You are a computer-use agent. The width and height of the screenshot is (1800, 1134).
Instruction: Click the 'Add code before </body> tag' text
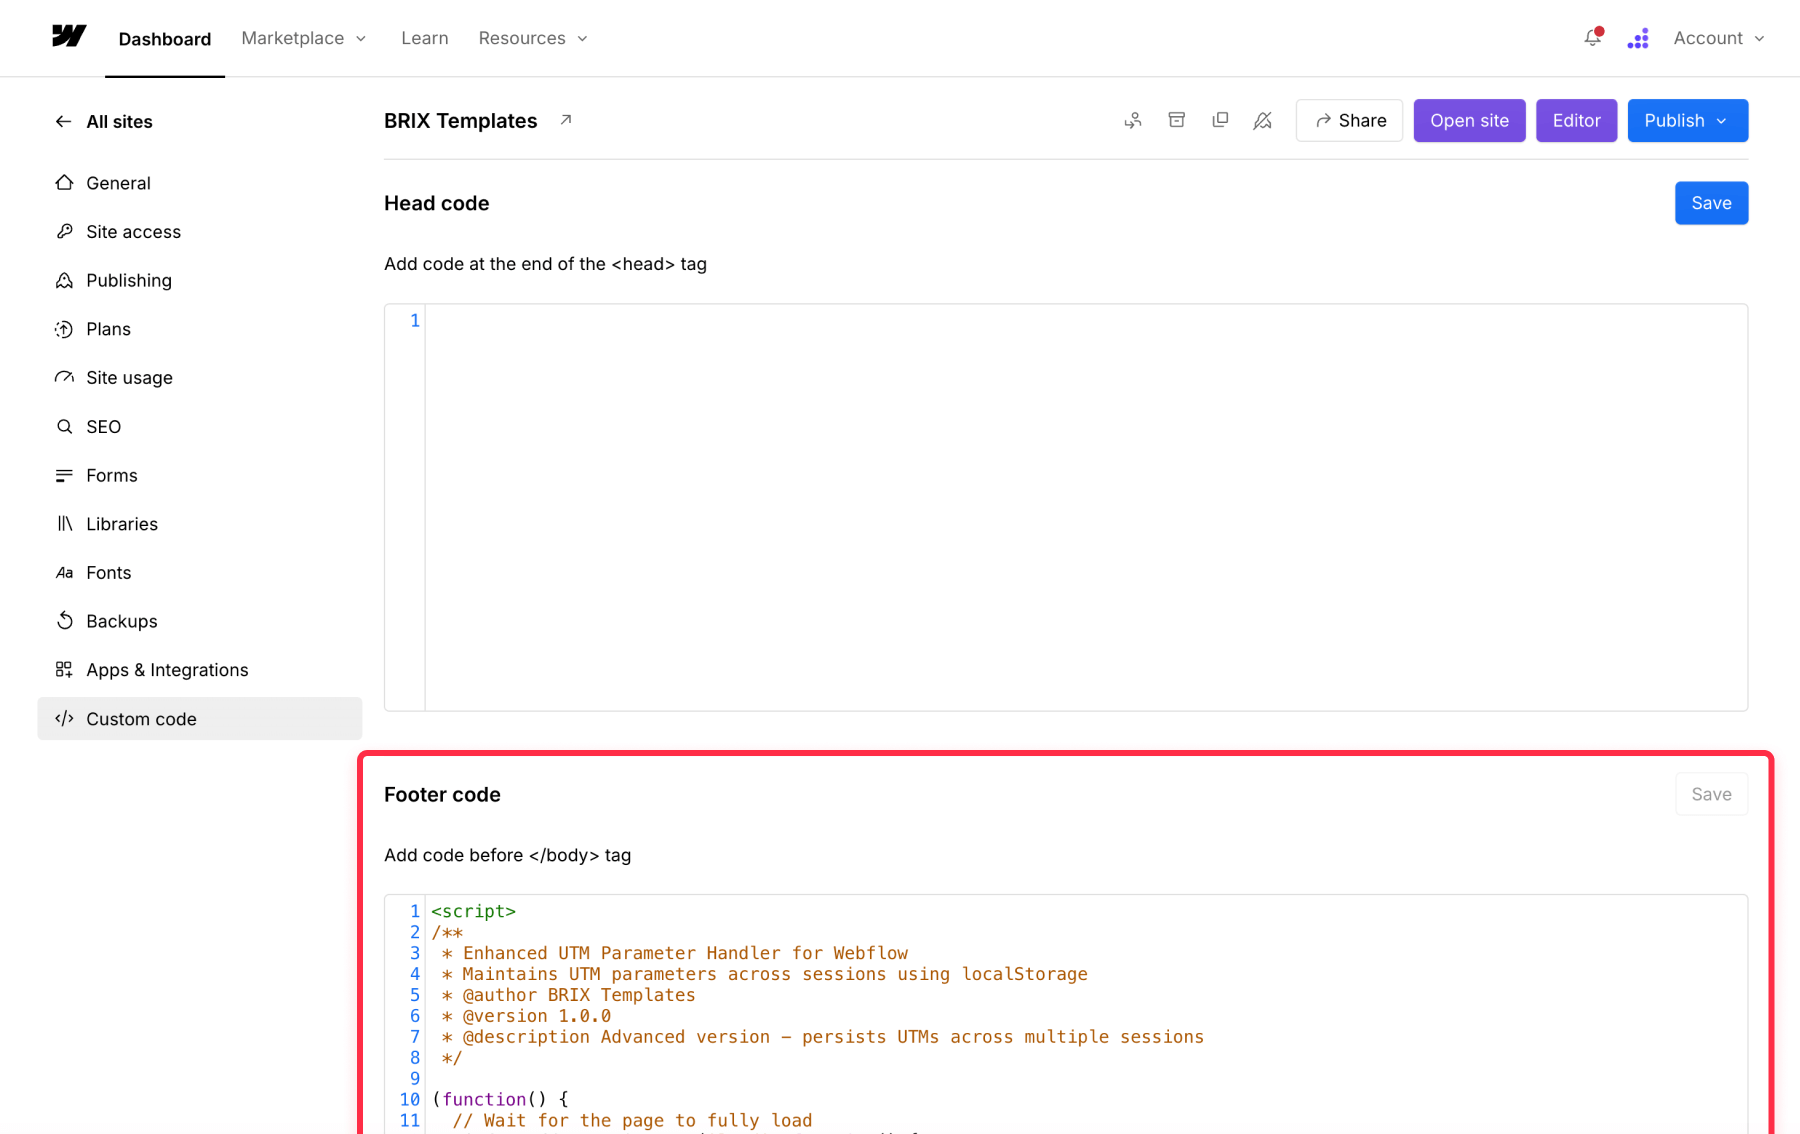(x=507, y=855)
